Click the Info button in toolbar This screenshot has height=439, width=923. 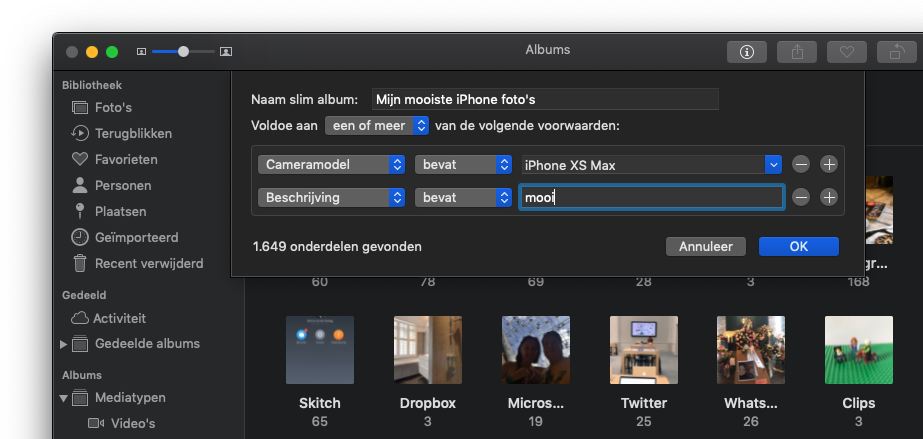coord(746,52)
